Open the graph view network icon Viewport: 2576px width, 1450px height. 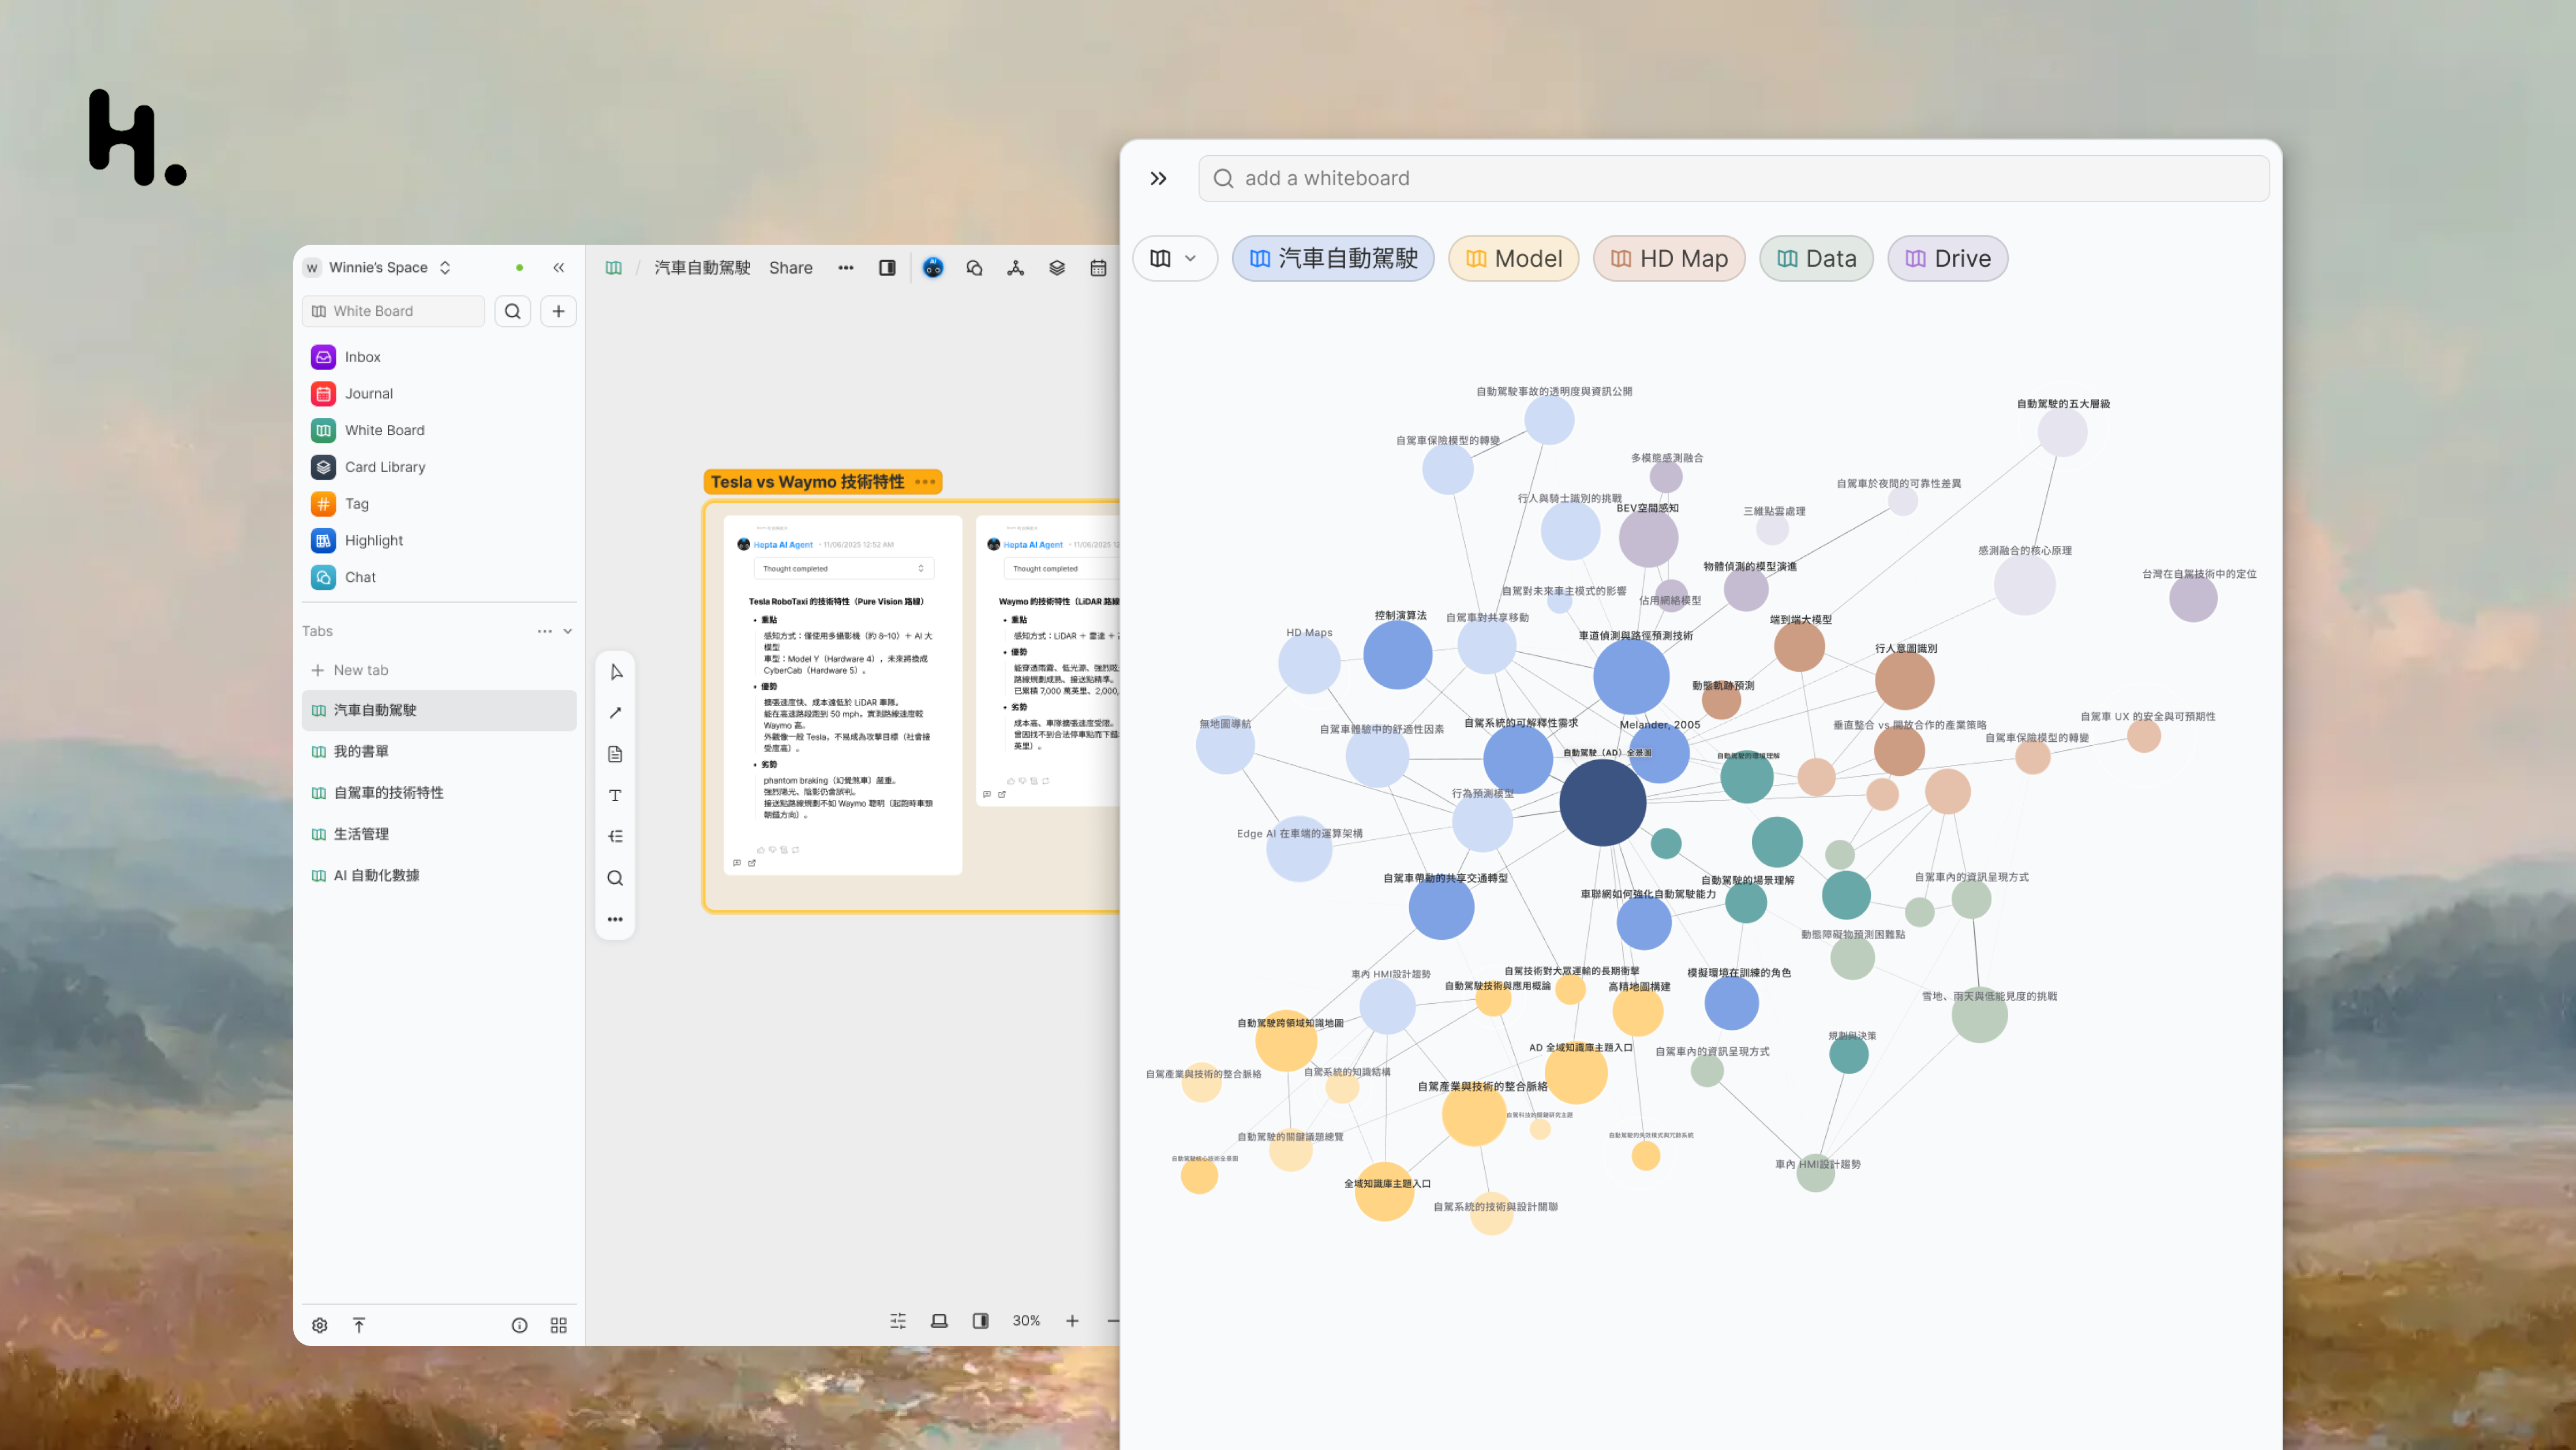pos(1015,267)
